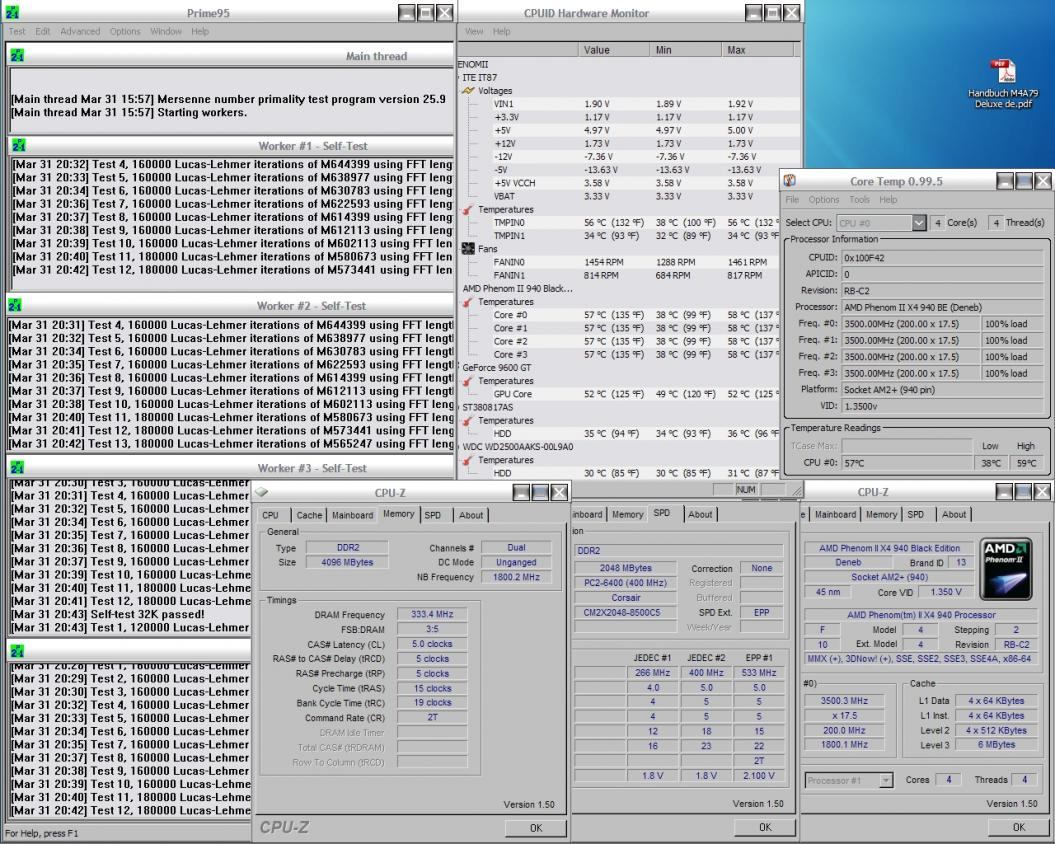Click the thermometer icon under AMD Phenom II 940
This screenshot has height=844, width=1055.
468,302
